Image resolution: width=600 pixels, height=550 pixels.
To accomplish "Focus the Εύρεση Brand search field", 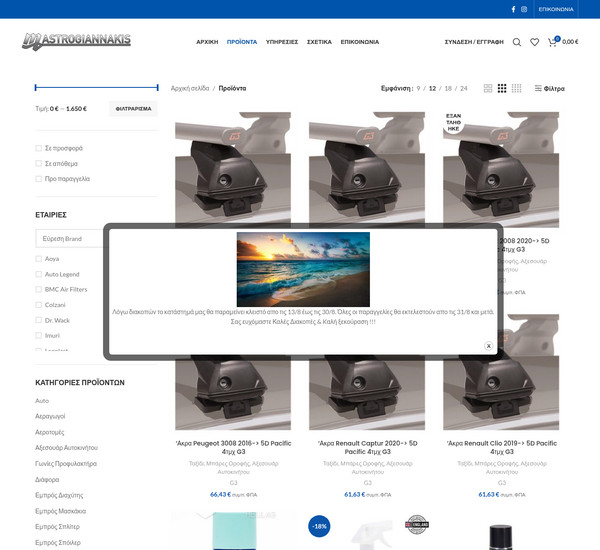I will [69, 238].
